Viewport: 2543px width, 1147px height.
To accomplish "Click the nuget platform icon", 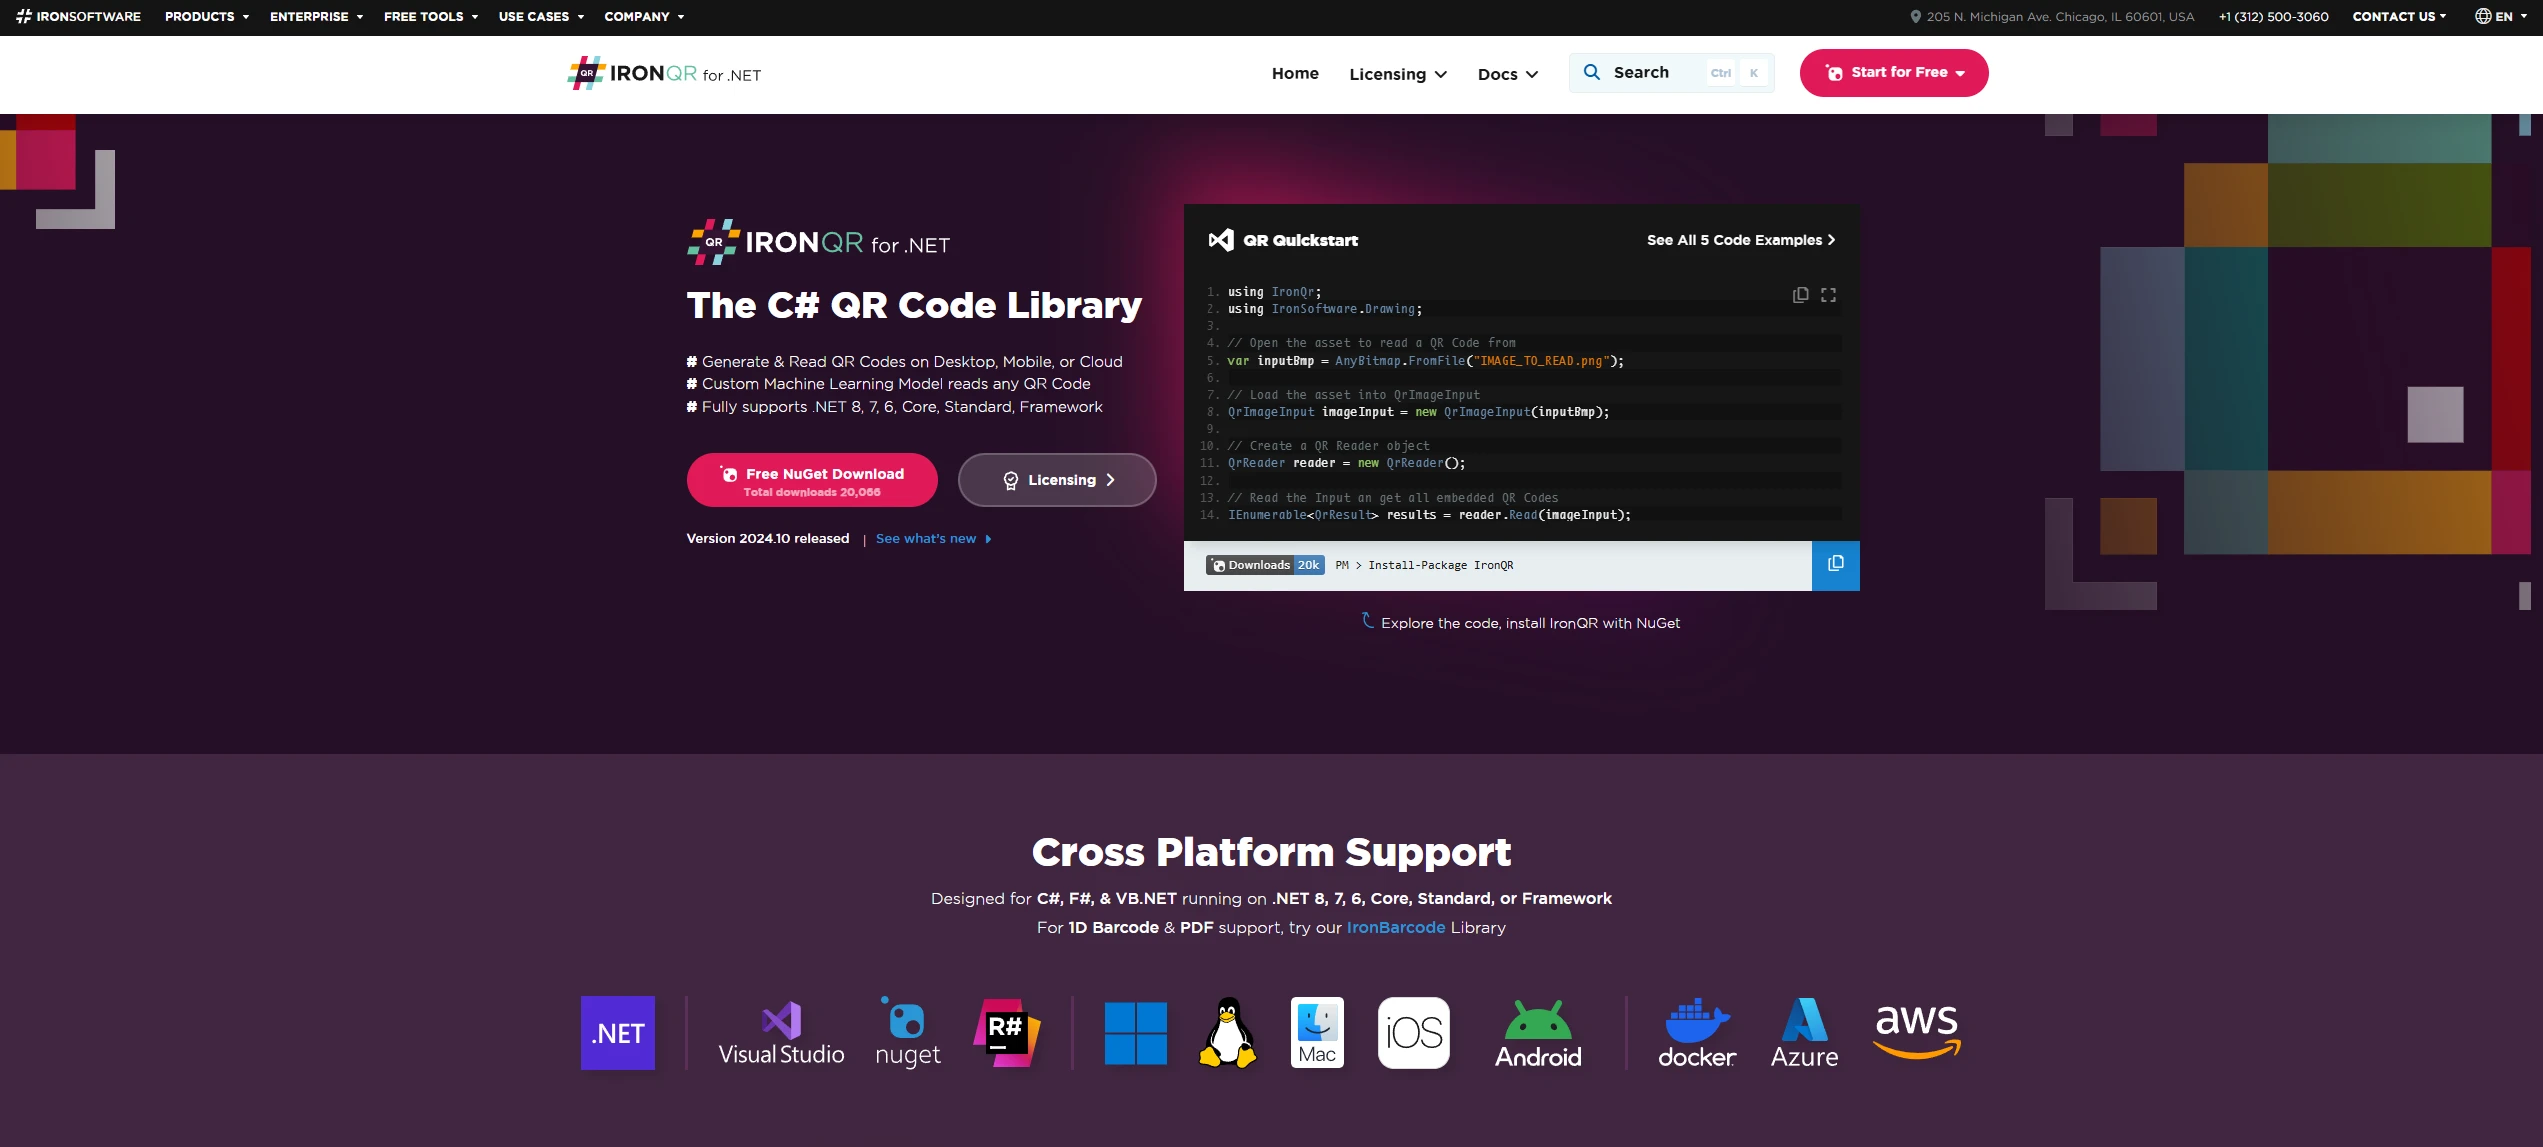I will 907,1033.
